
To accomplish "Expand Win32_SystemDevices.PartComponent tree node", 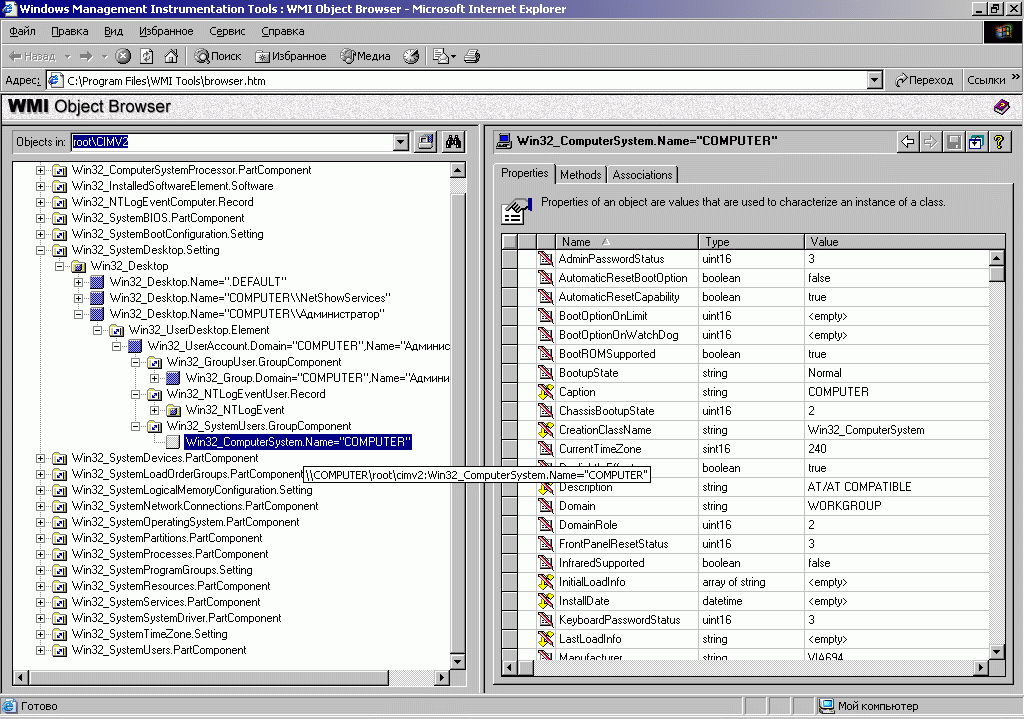I will 40,458.
